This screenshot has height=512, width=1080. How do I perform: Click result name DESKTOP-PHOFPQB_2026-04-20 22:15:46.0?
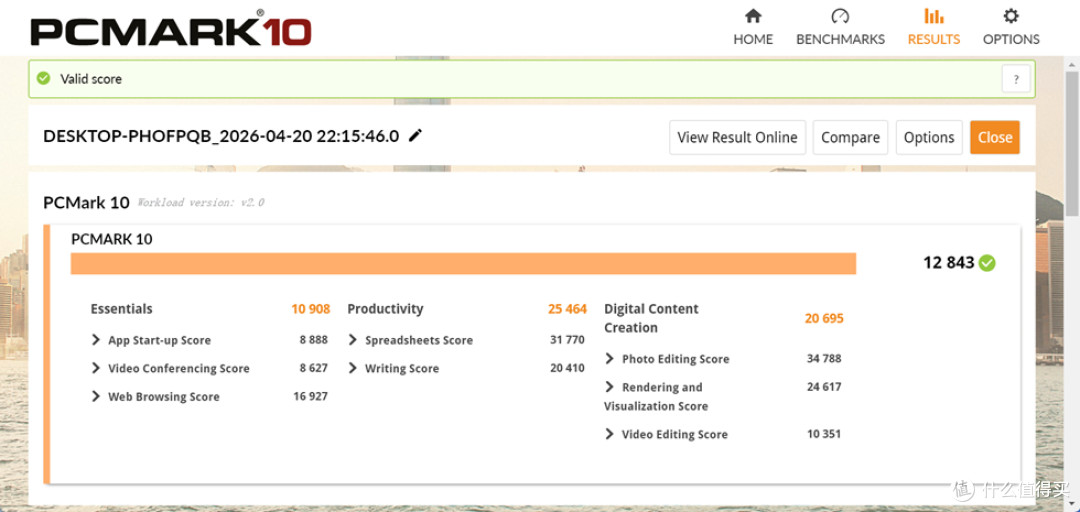pyautogui.click(x=221, y=136)
